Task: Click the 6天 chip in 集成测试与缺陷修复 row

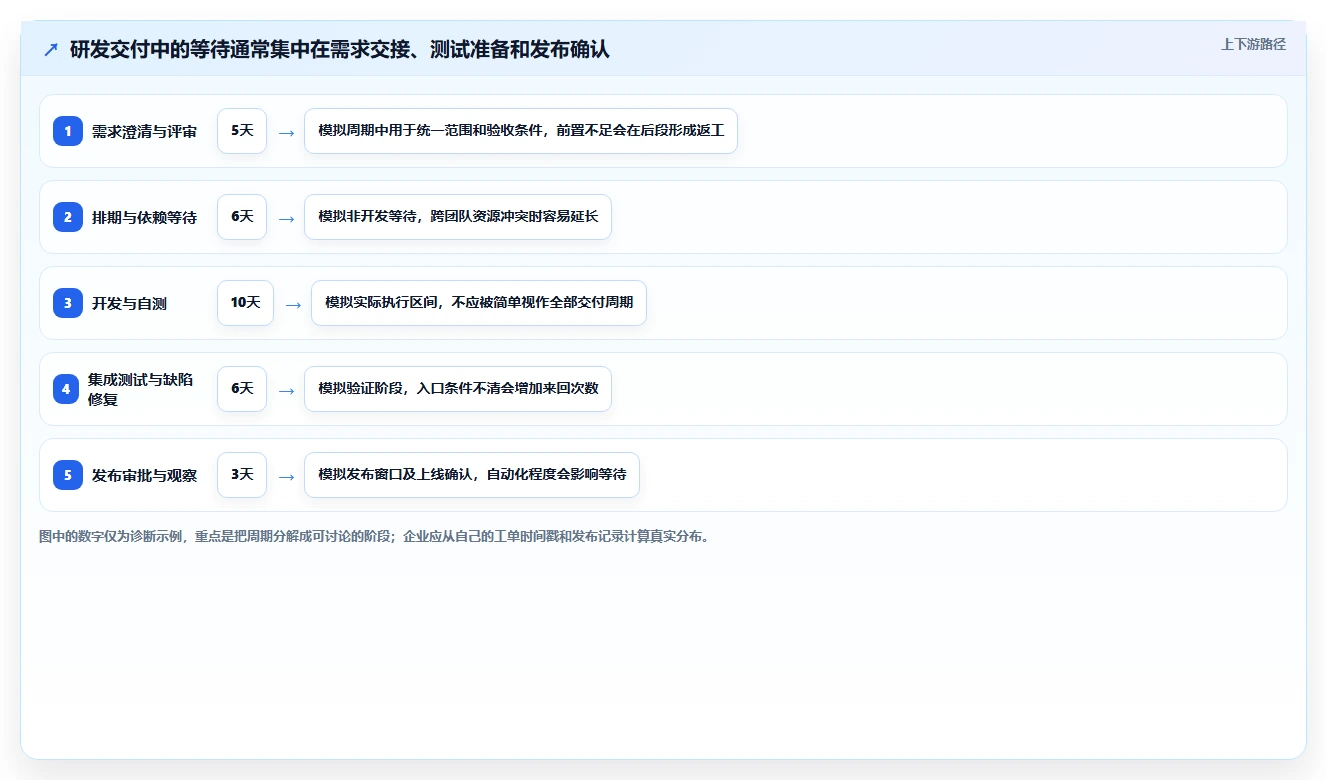Action: pos(242,389)
